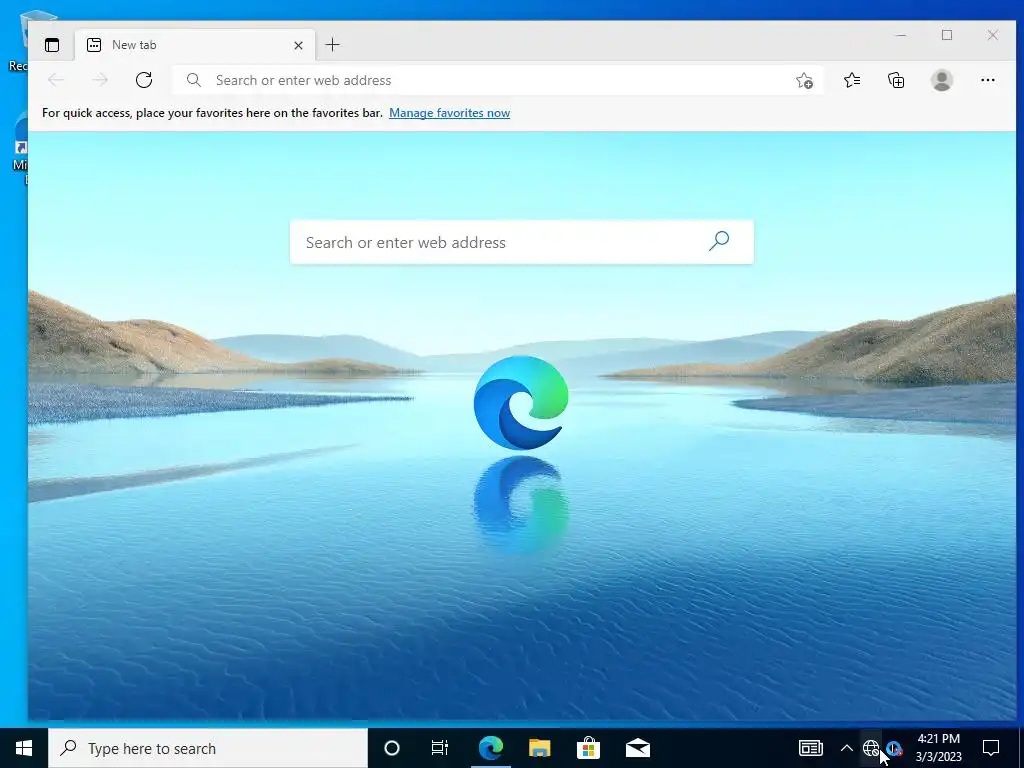
Task: Click Microsoft Edge taskbar icon
Action: pyautogui.click(x=490, y=748)
